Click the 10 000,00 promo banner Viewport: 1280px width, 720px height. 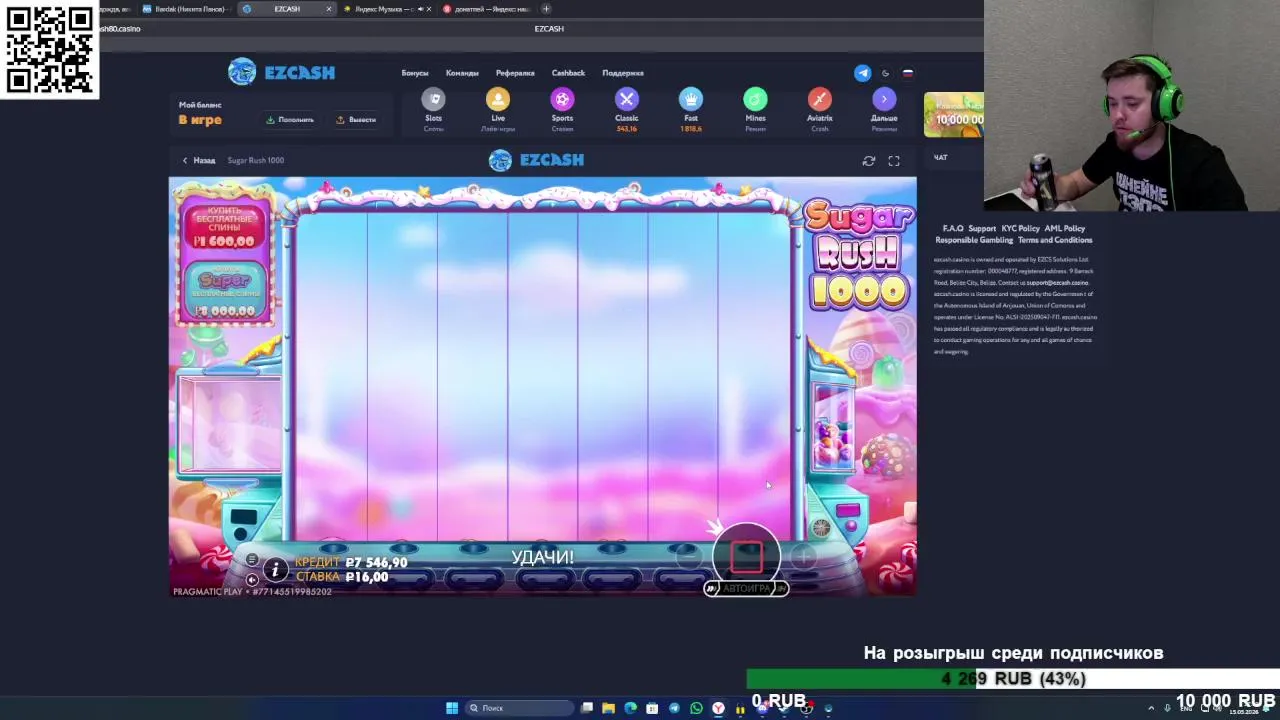coord(954,115)
